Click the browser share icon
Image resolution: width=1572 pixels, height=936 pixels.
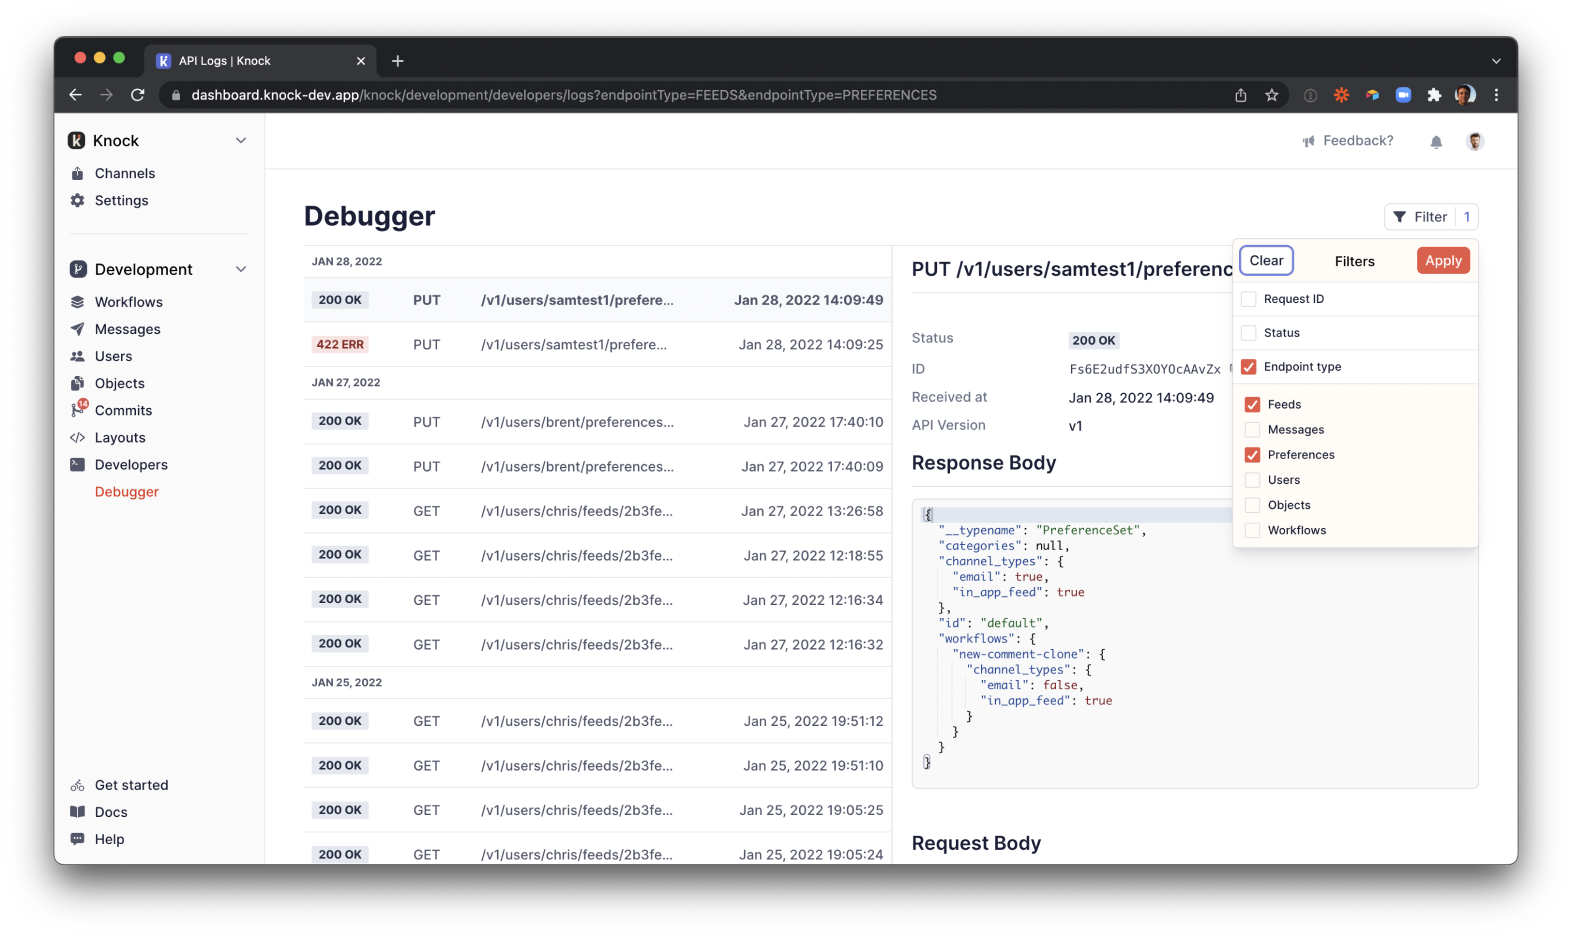[1241, 95]
